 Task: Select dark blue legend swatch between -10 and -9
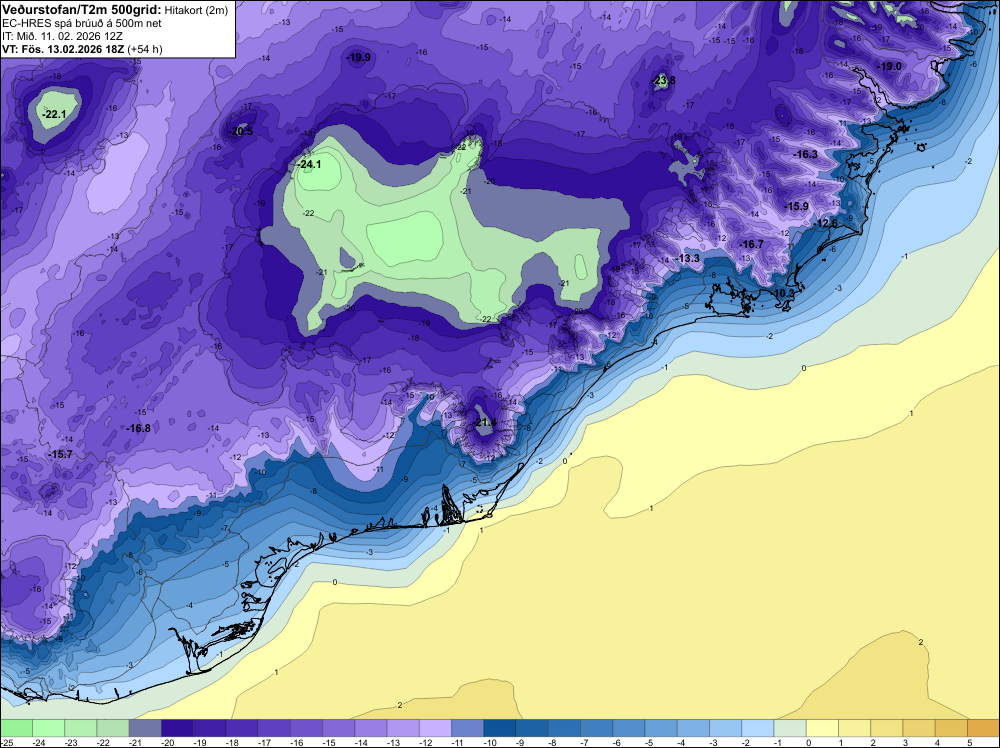point(499,728)
